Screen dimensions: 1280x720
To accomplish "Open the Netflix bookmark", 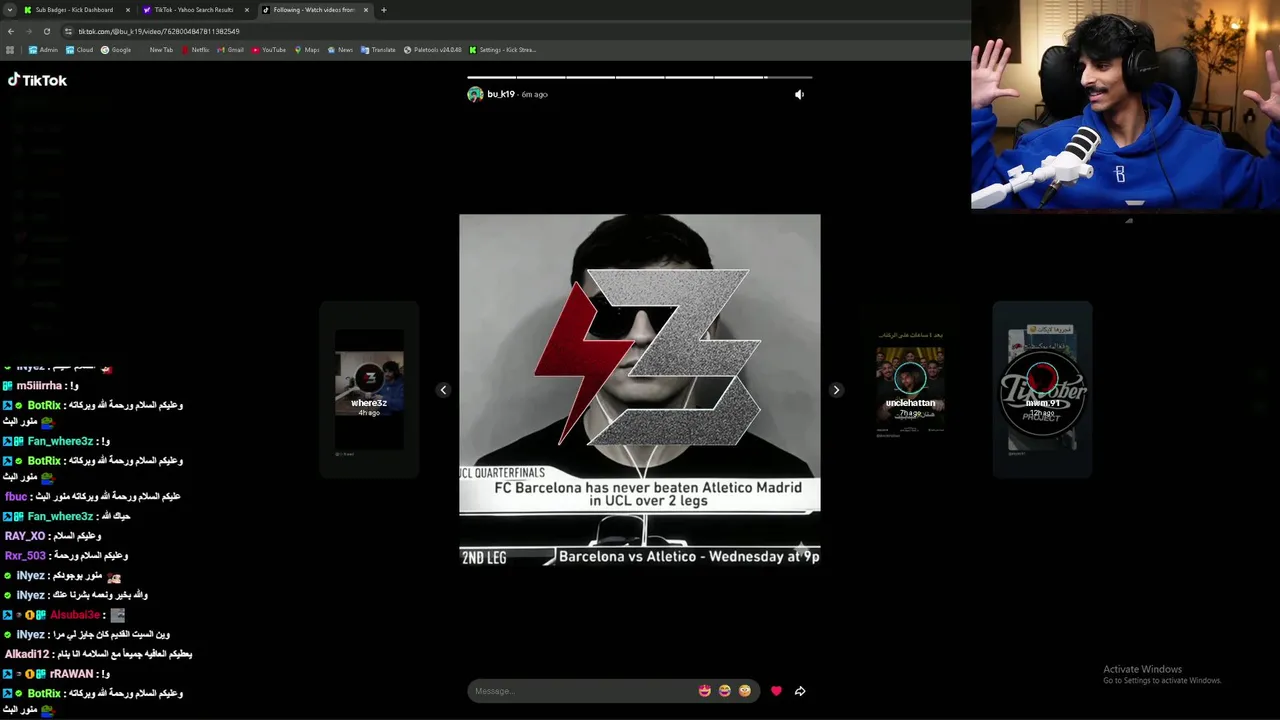I will pos(195,50).
